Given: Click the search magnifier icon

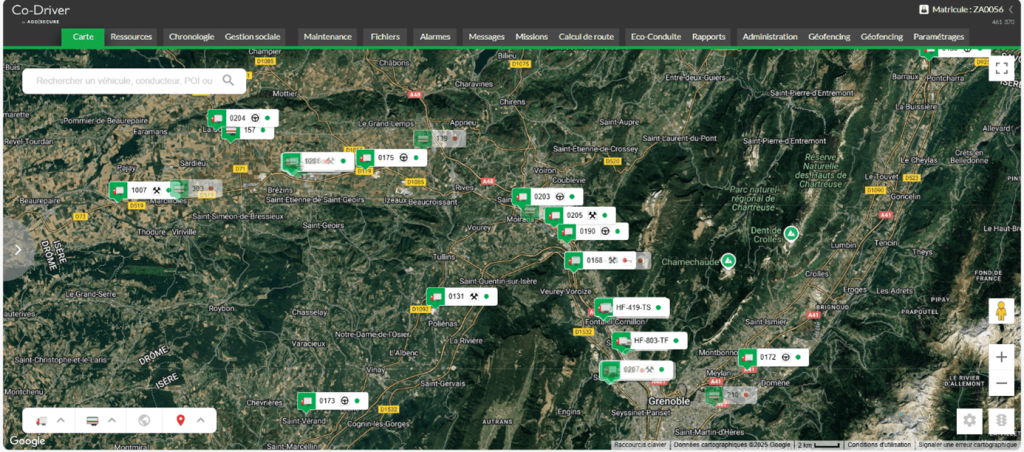Looking at the screenshot, I should (229, 80).
